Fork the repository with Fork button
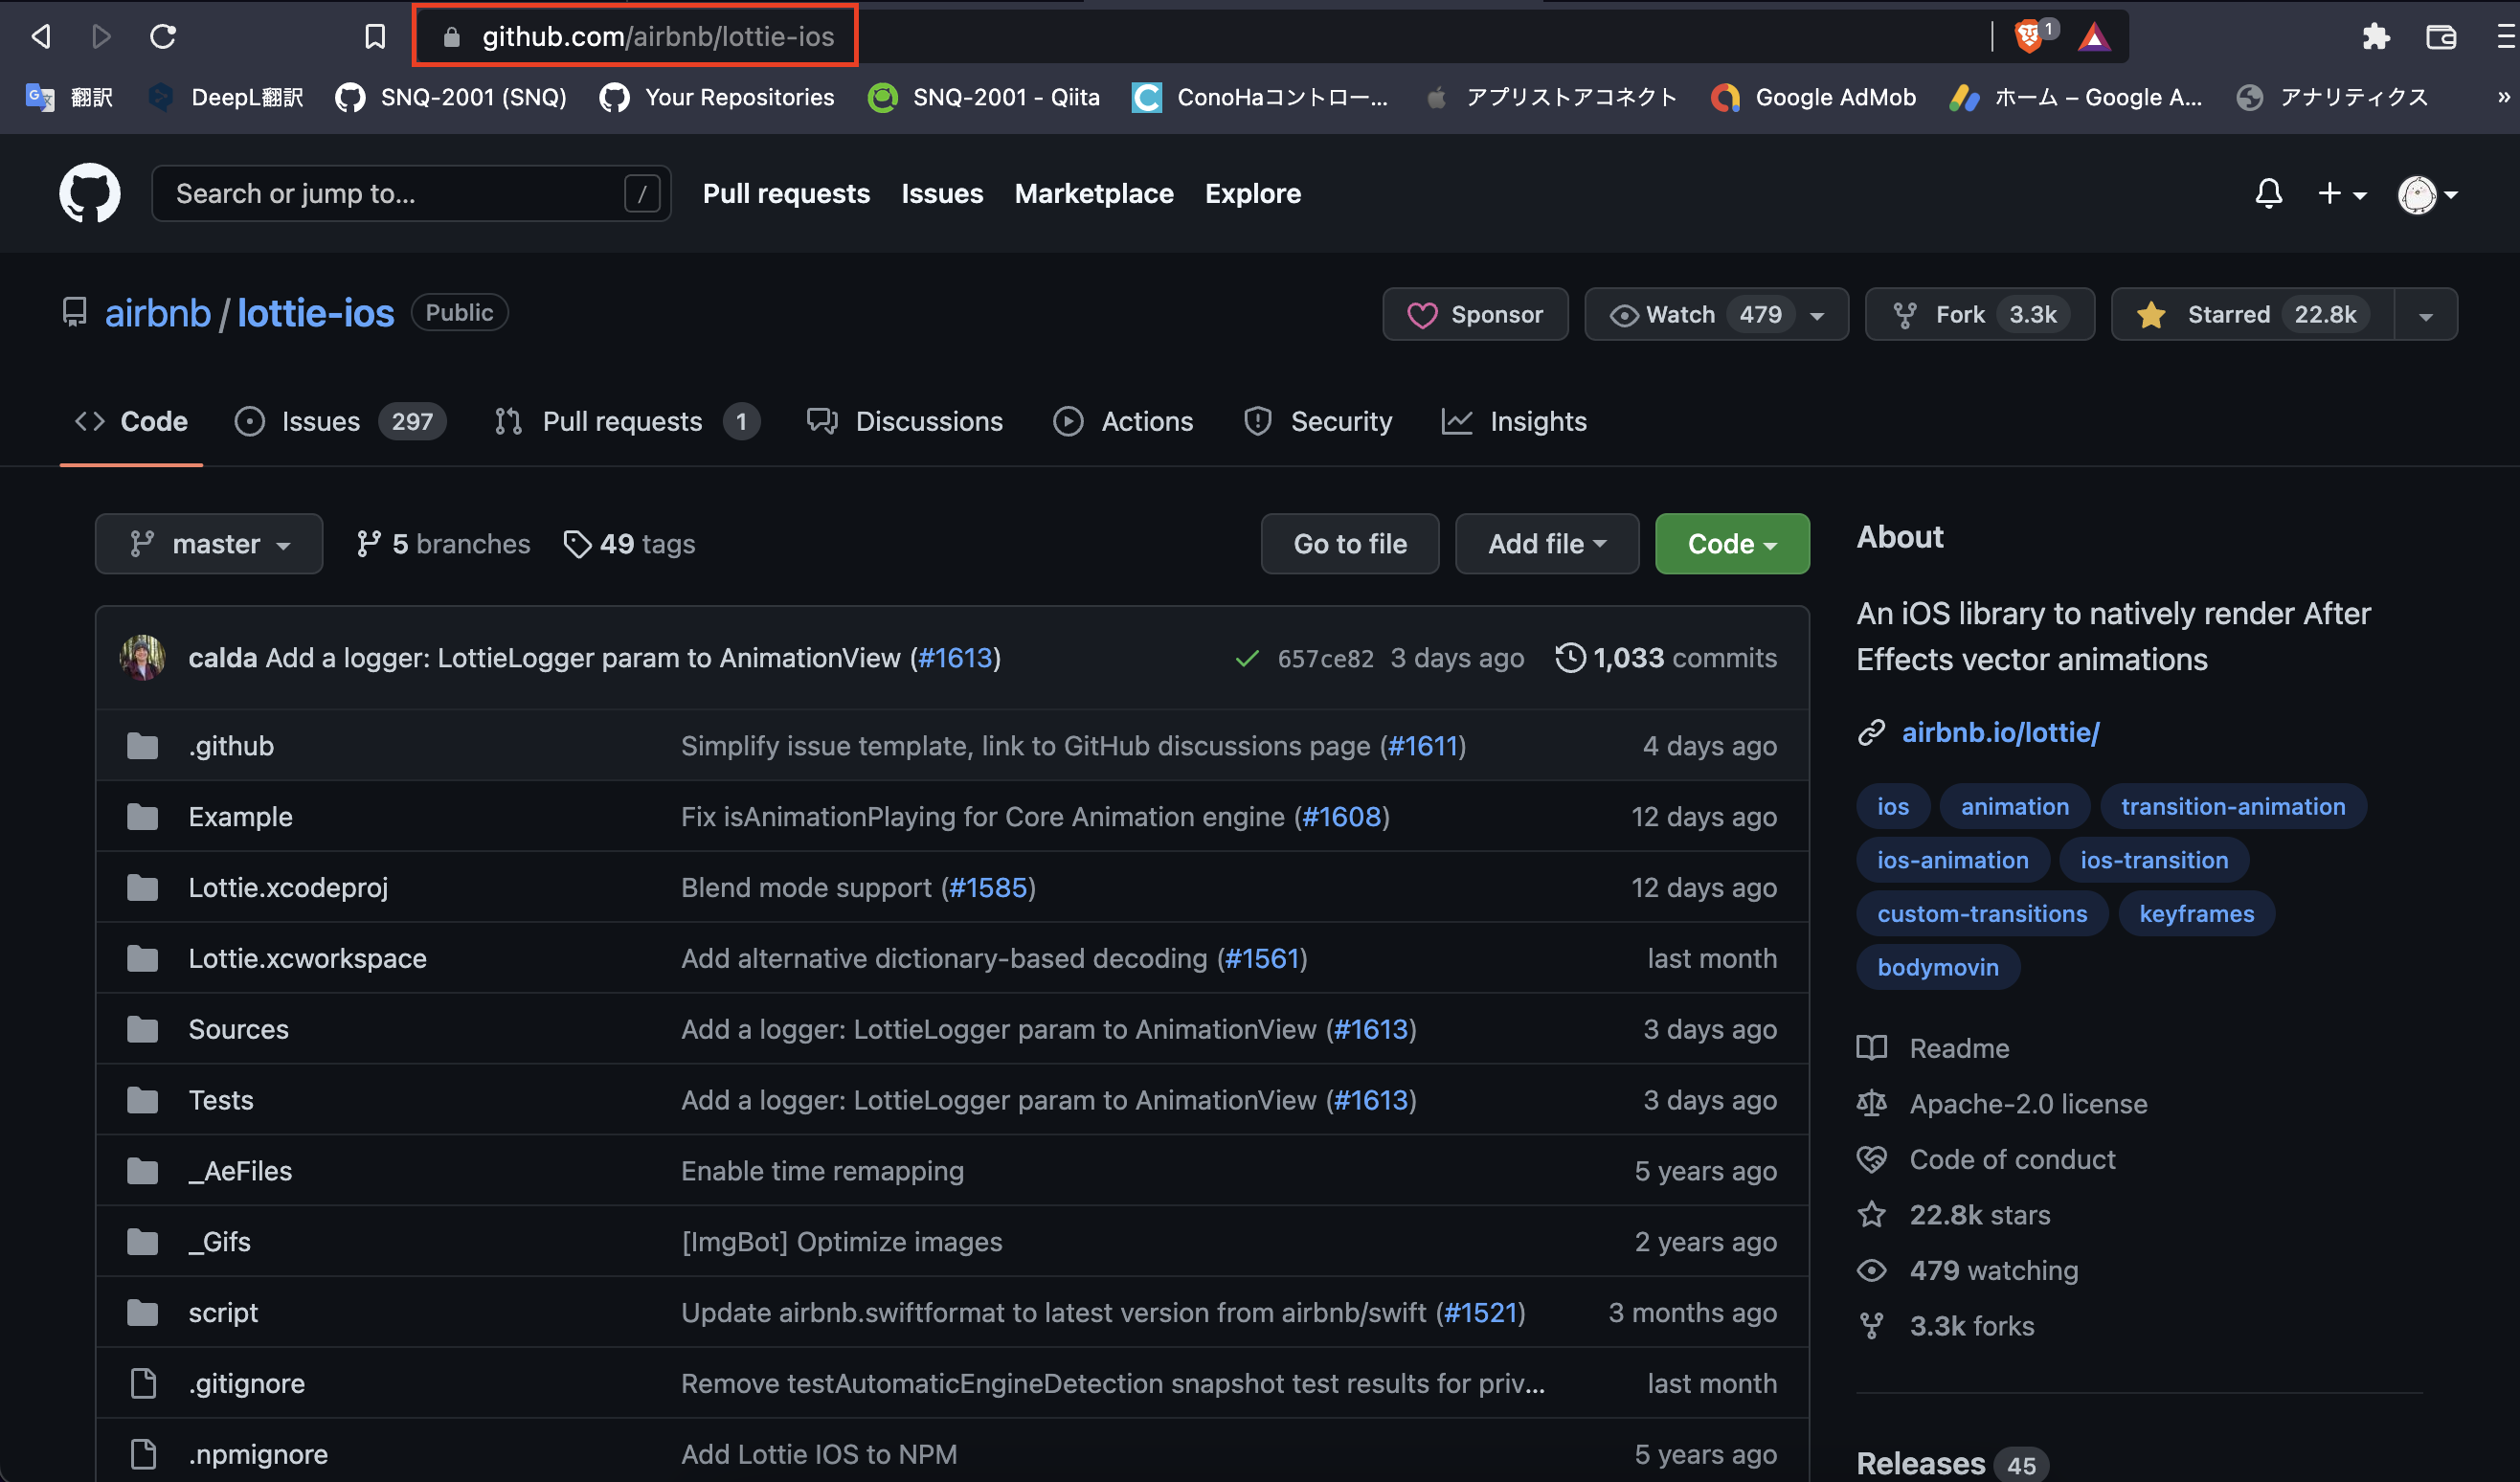 tap(1979, 315)
